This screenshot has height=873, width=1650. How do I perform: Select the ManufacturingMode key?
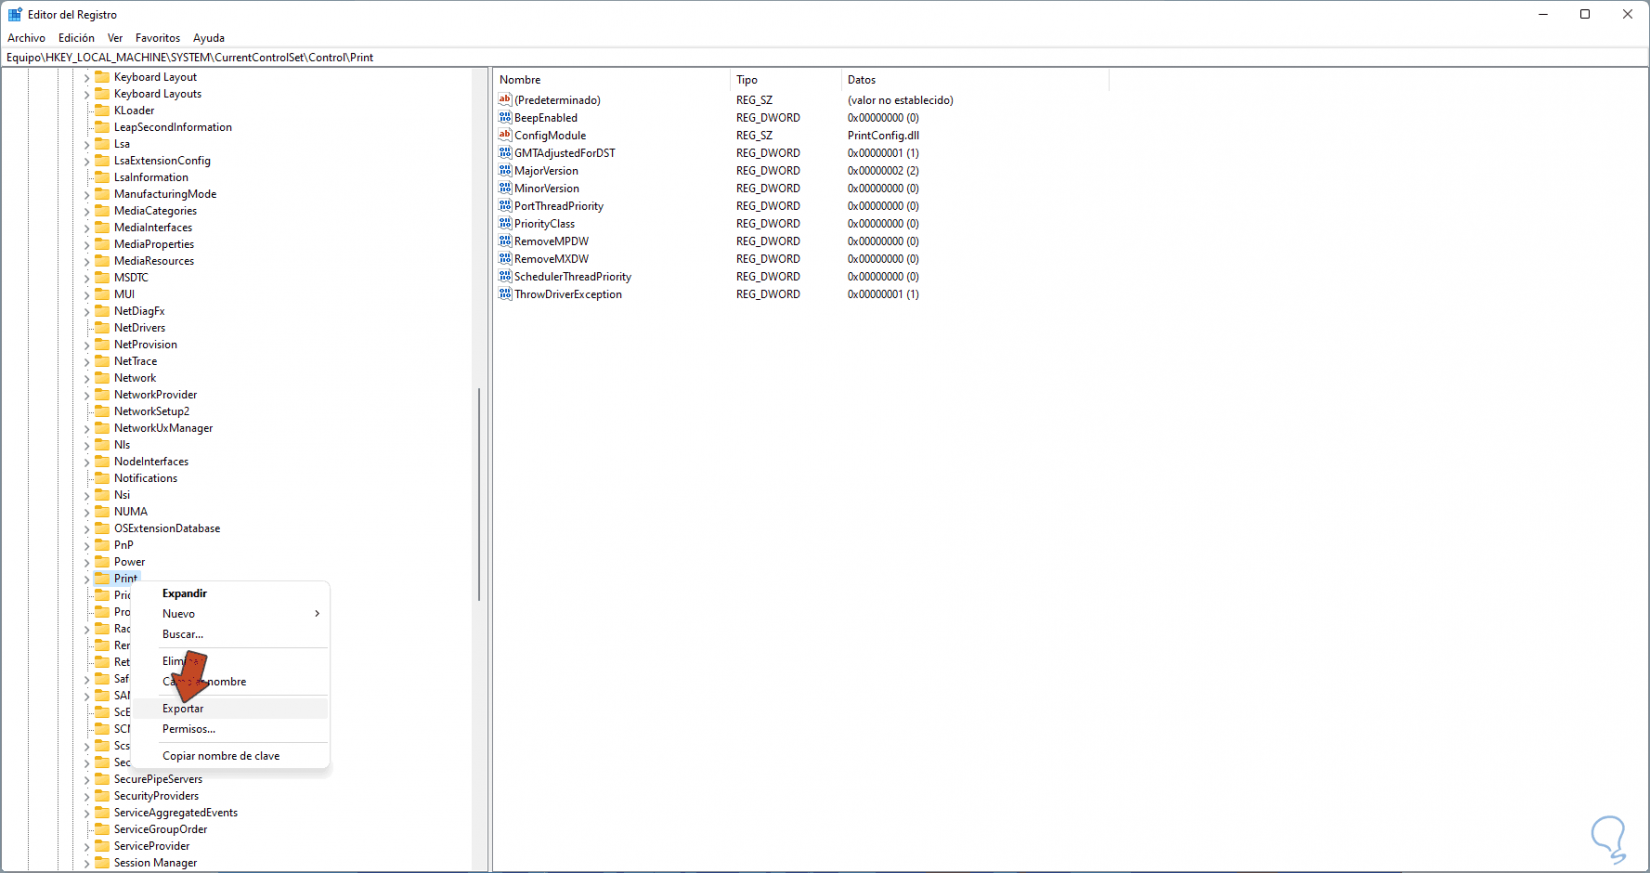165,194
